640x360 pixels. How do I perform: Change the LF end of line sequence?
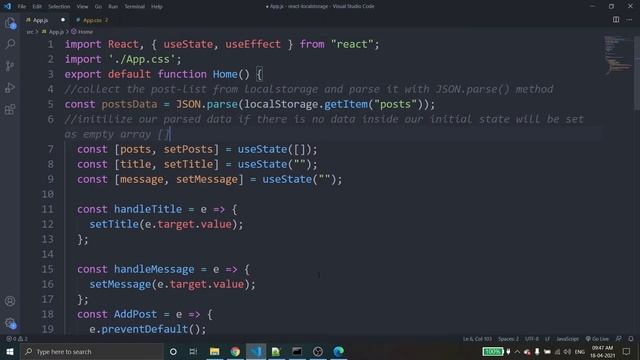[x=547, y=339]
